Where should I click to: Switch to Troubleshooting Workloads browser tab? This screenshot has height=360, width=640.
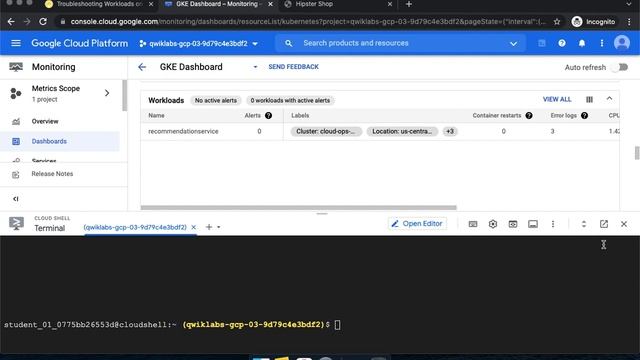click(100, 4)
